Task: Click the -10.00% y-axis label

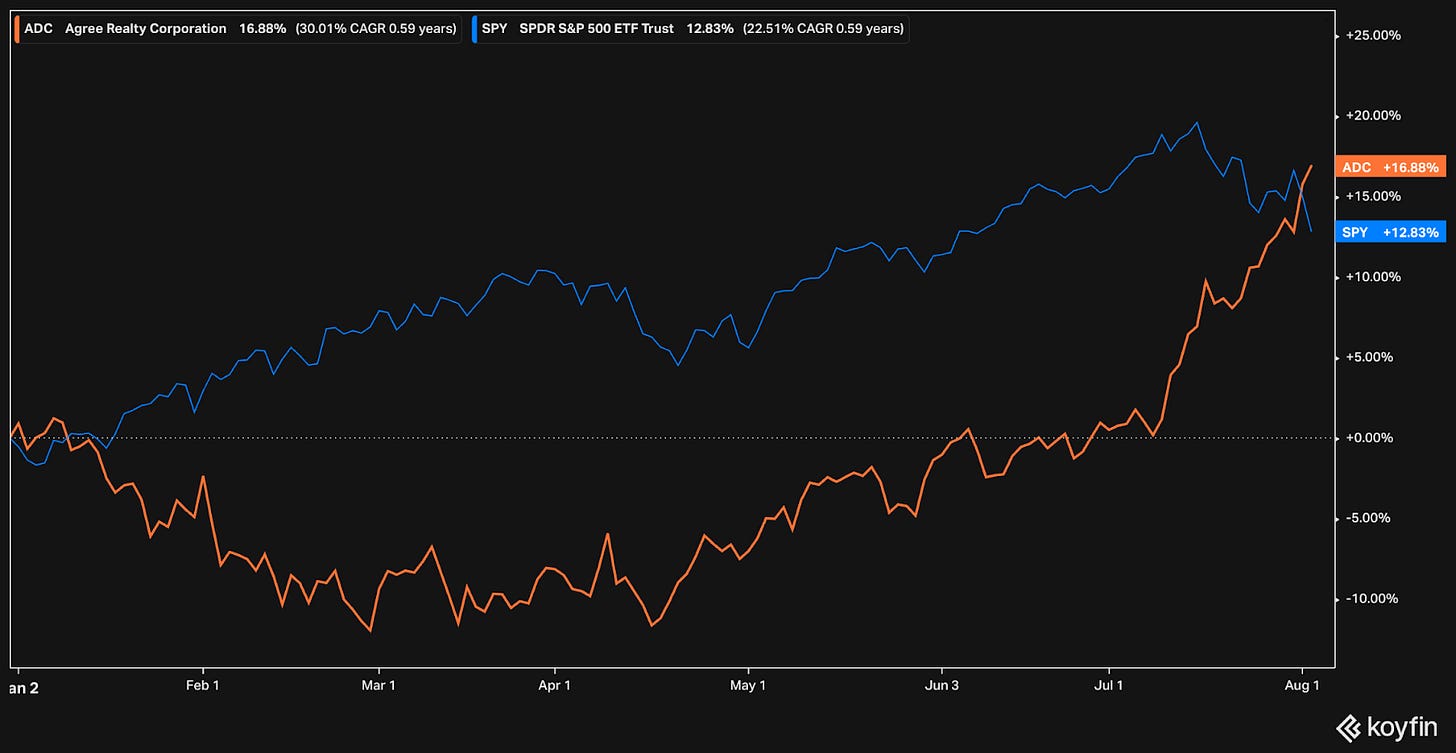Action: pyautogui.click(x=1374, y=599)
